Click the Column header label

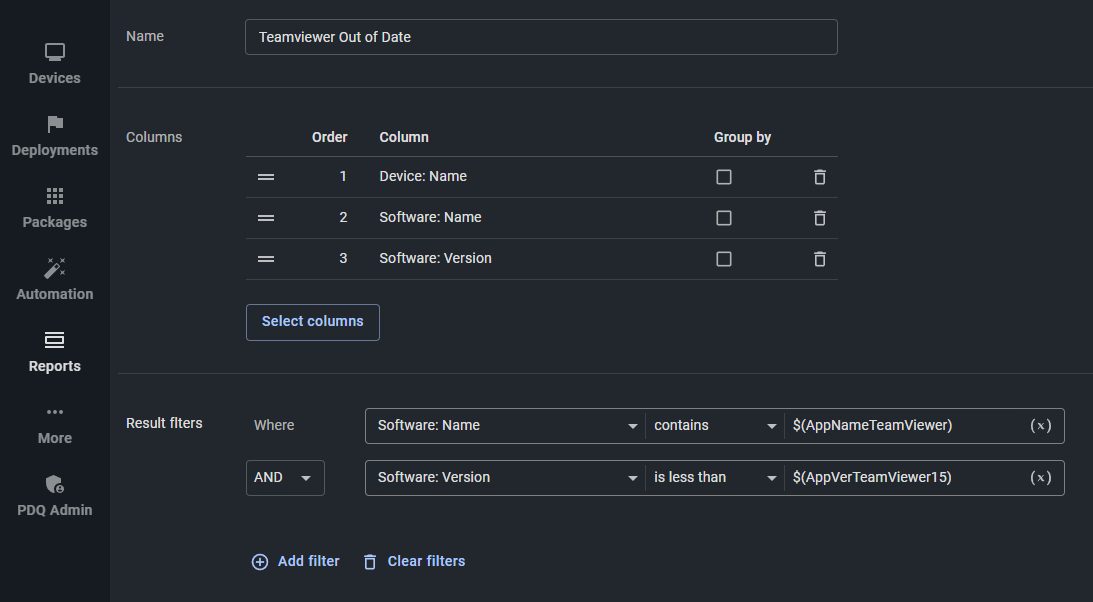404,137
